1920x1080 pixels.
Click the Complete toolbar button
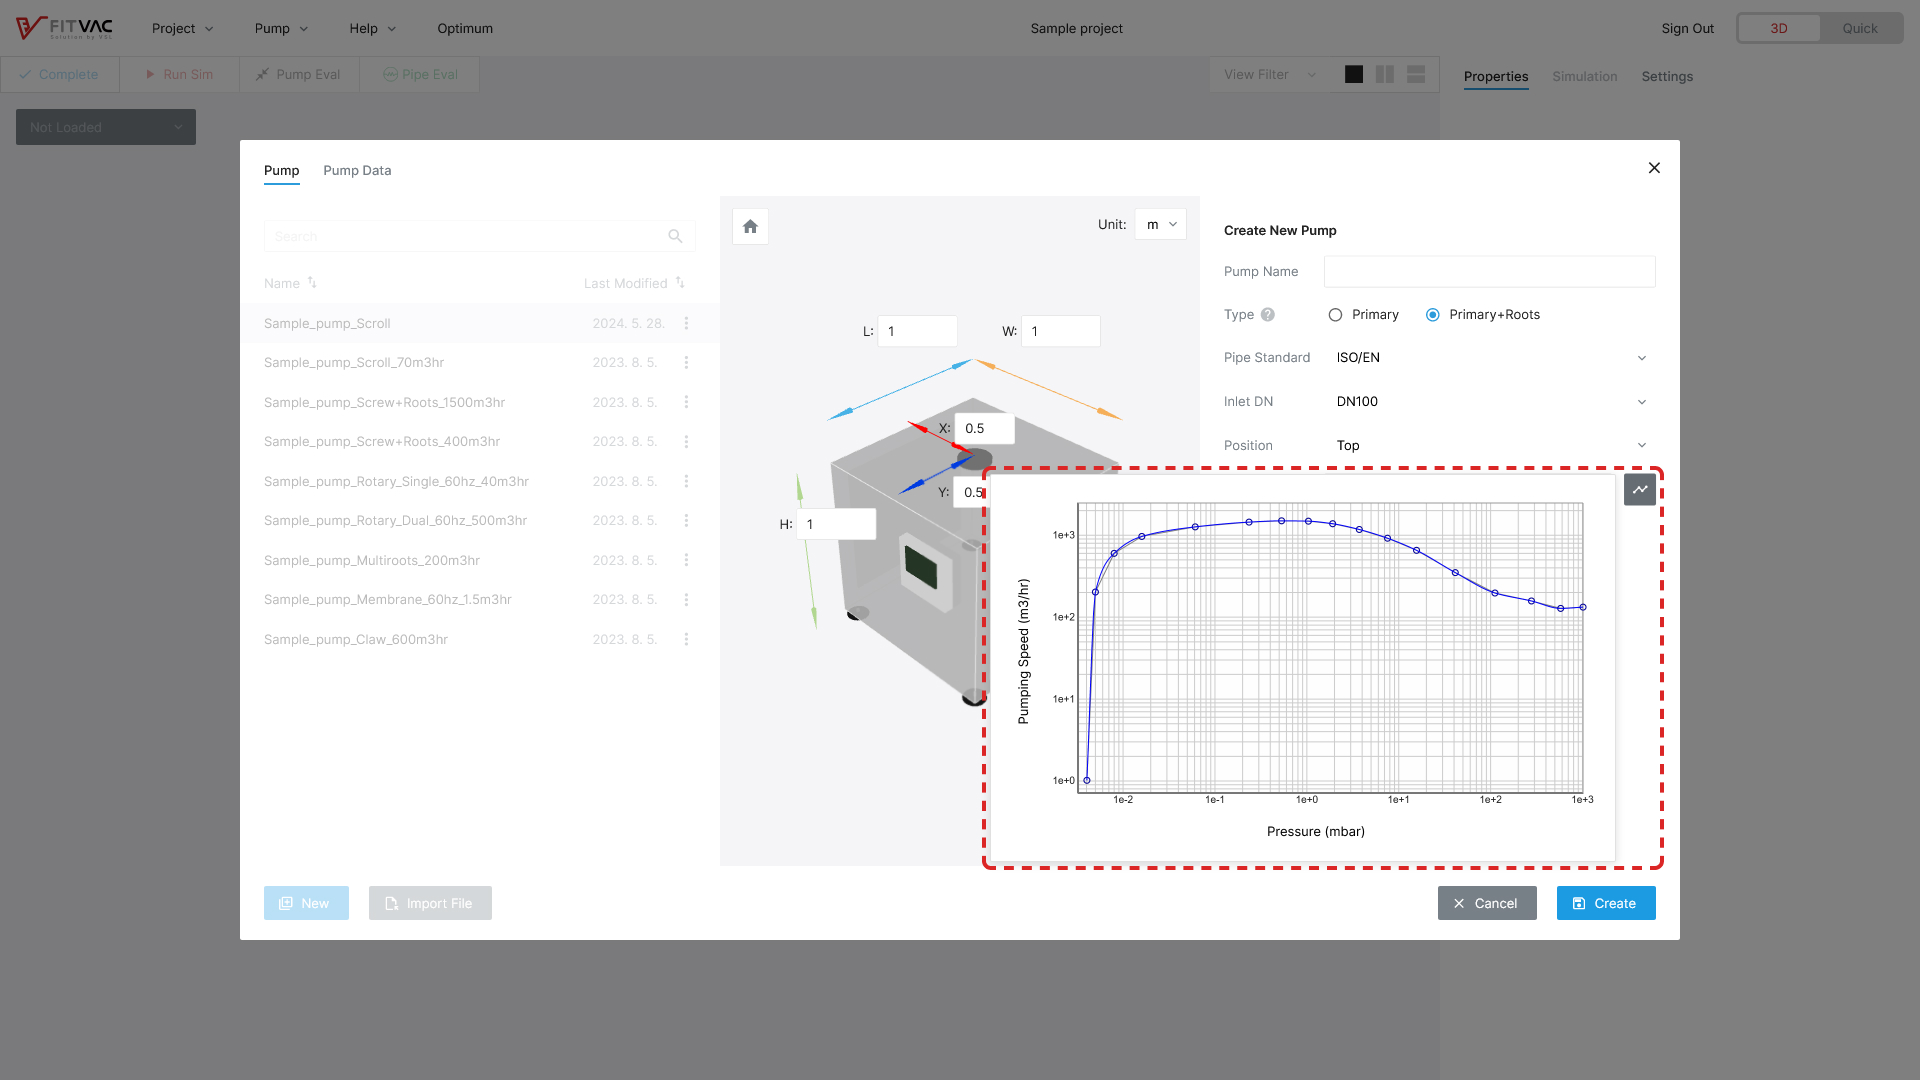coord(60,74)
